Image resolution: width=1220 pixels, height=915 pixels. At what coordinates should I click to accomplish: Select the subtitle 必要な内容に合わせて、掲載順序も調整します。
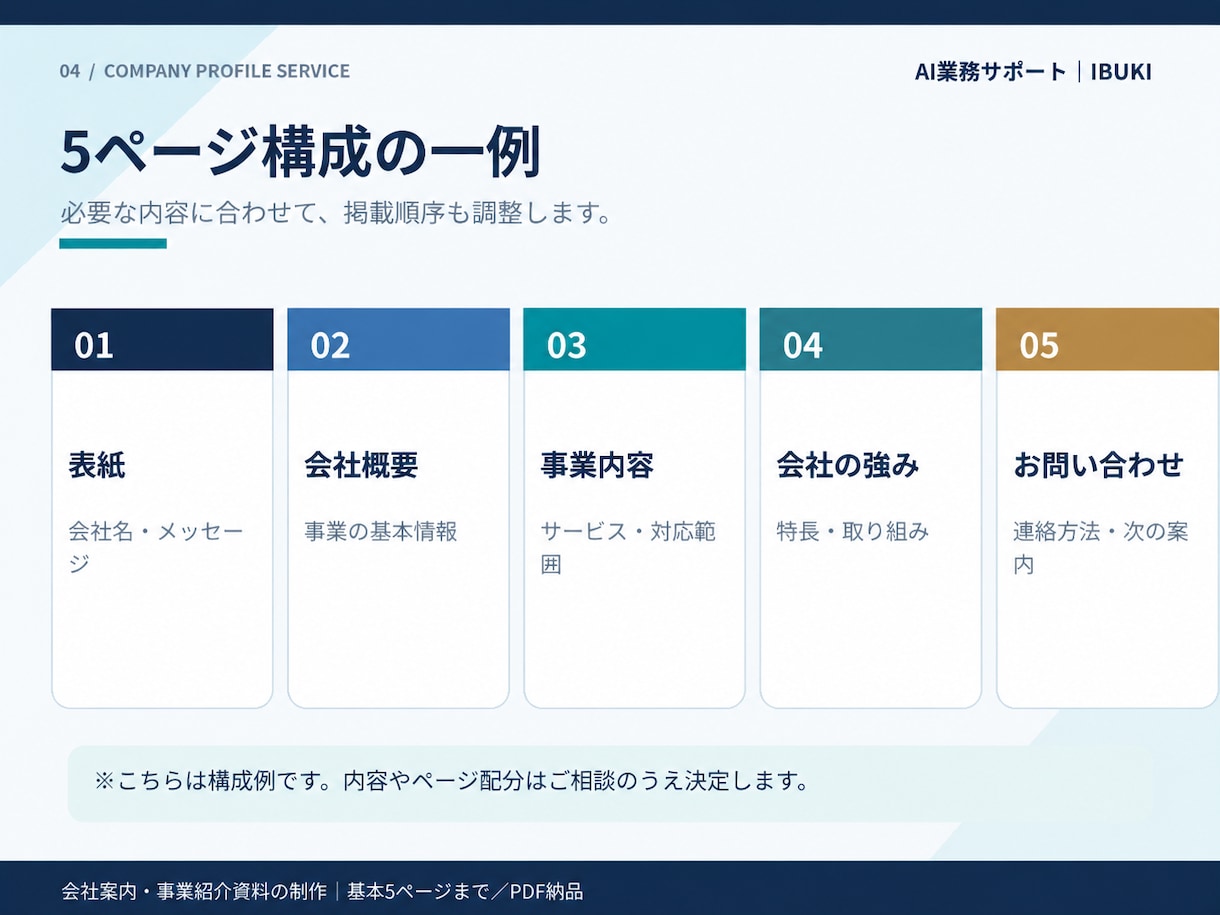pos(335,213)
